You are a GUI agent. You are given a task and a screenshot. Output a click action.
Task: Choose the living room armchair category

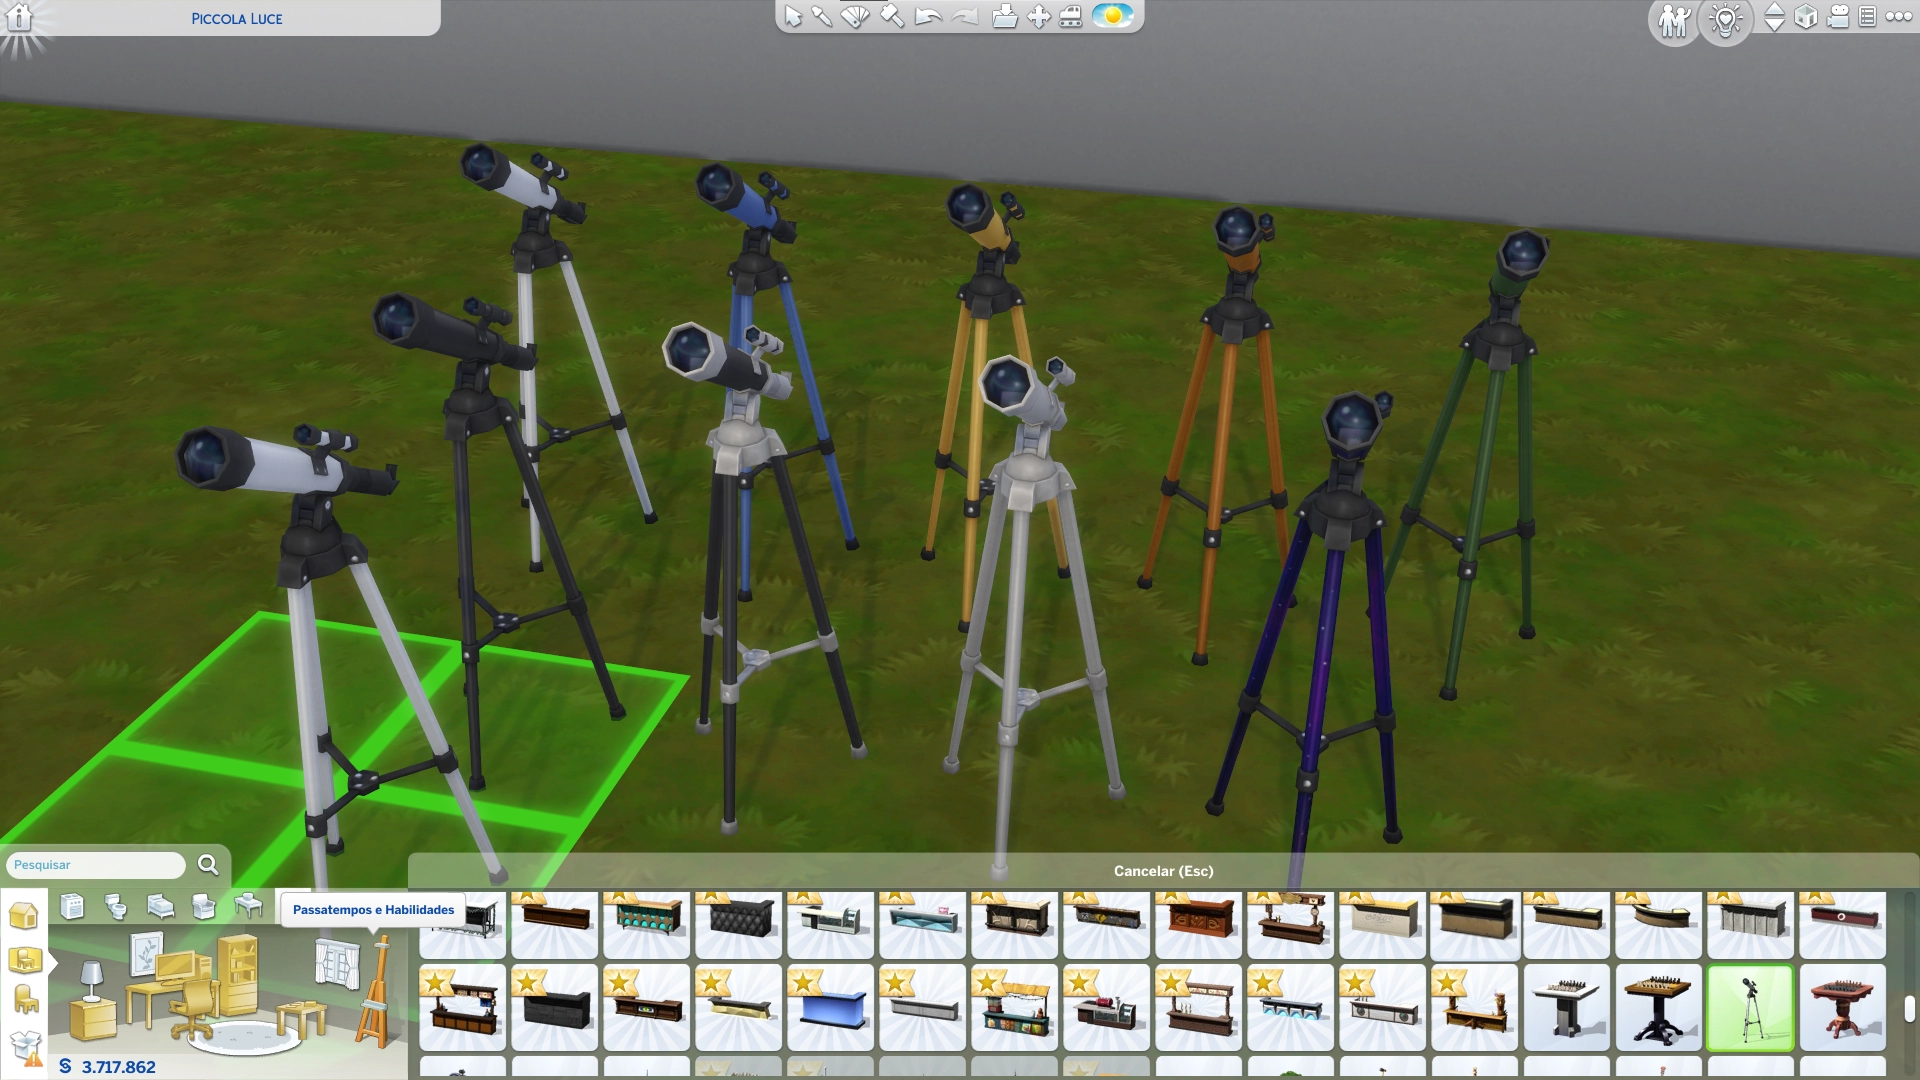pos(204,906)
